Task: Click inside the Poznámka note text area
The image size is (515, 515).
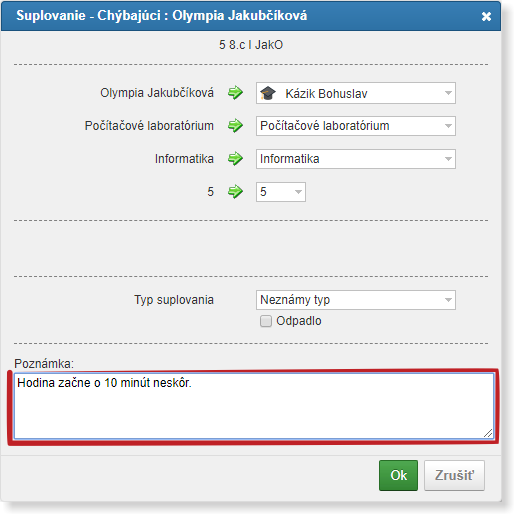Action: [x=254, y=406]
